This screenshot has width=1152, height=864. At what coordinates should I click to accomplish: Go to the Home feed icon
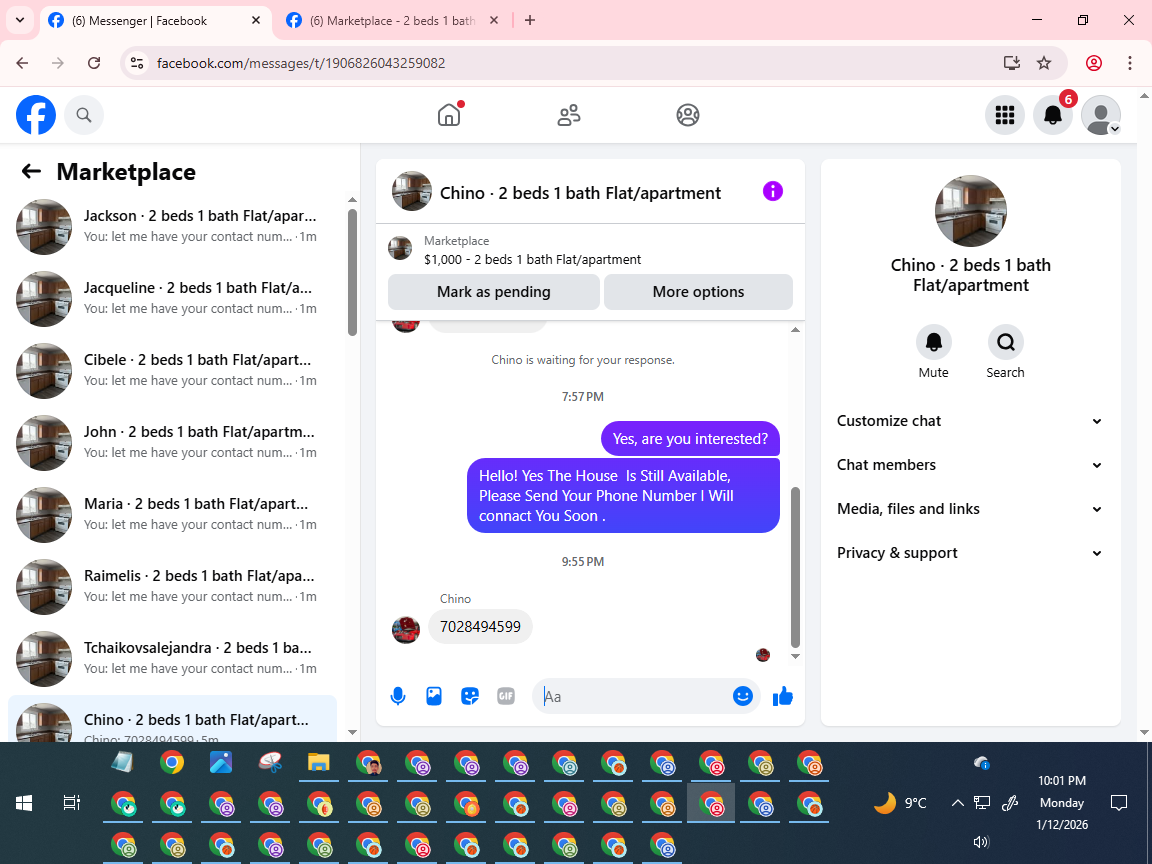449,115
